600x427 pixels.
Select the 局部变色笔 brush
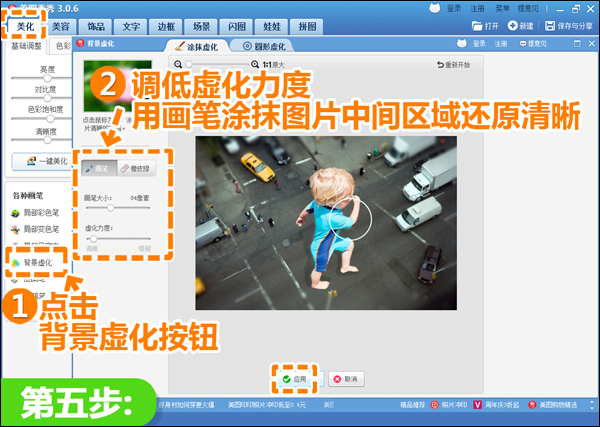(35, 230)
